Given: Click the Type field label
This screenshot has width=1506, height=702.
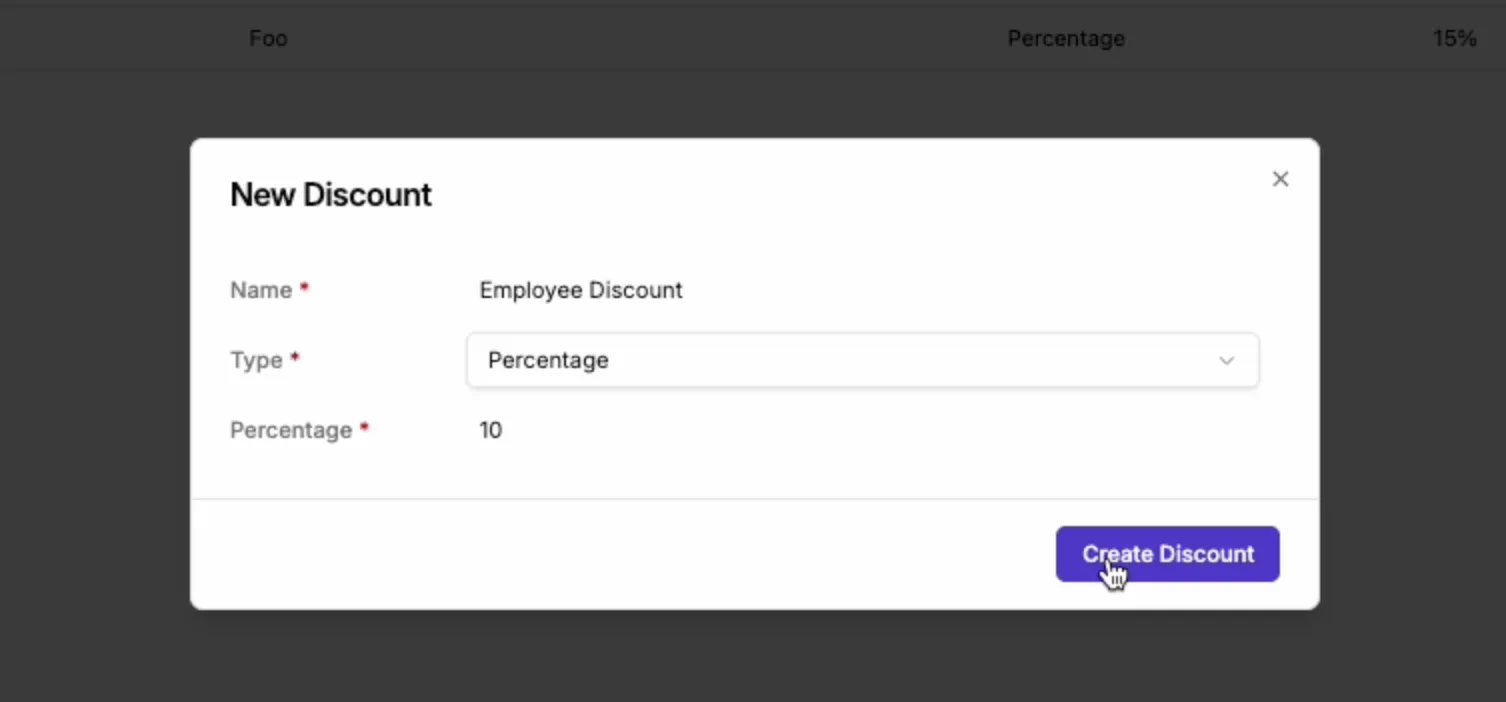Looking at the screenshot, I should [x=256, y=360].
